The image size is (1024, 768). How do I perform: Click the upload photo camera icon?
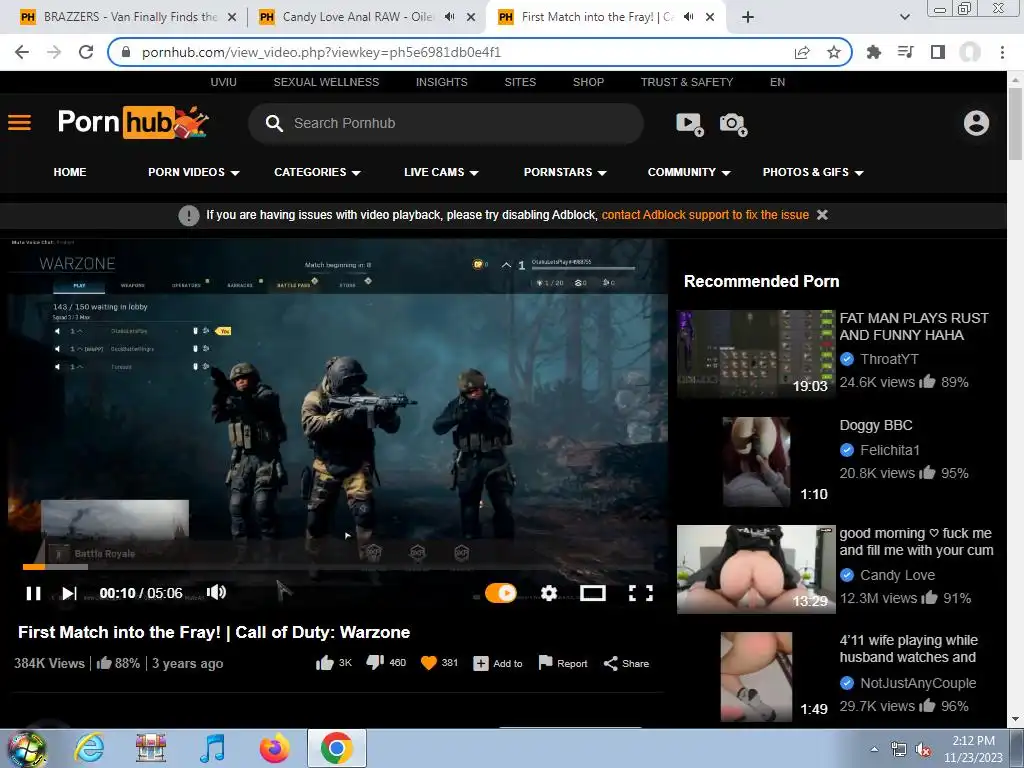pos(733,123)
